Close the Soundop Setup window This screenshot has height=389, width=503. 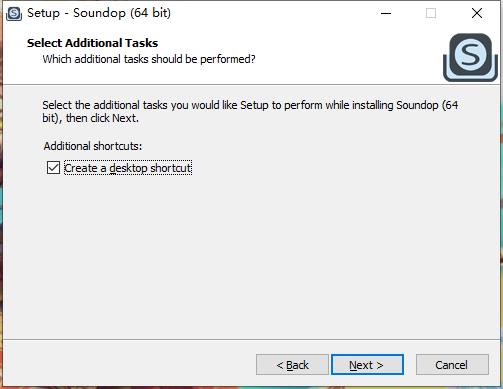pyautogui.click(x=477, y=13)
